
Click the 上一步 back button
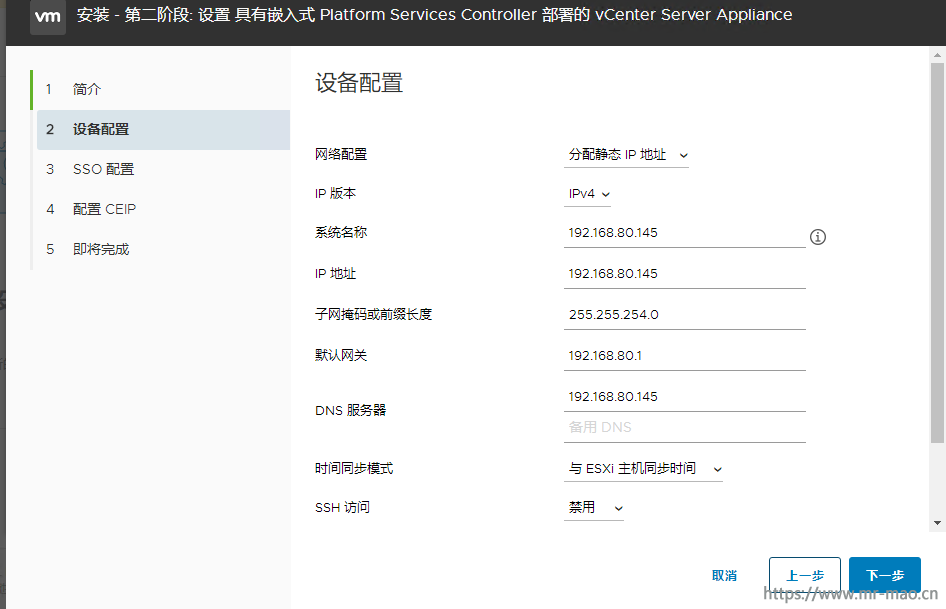(805, 575)
